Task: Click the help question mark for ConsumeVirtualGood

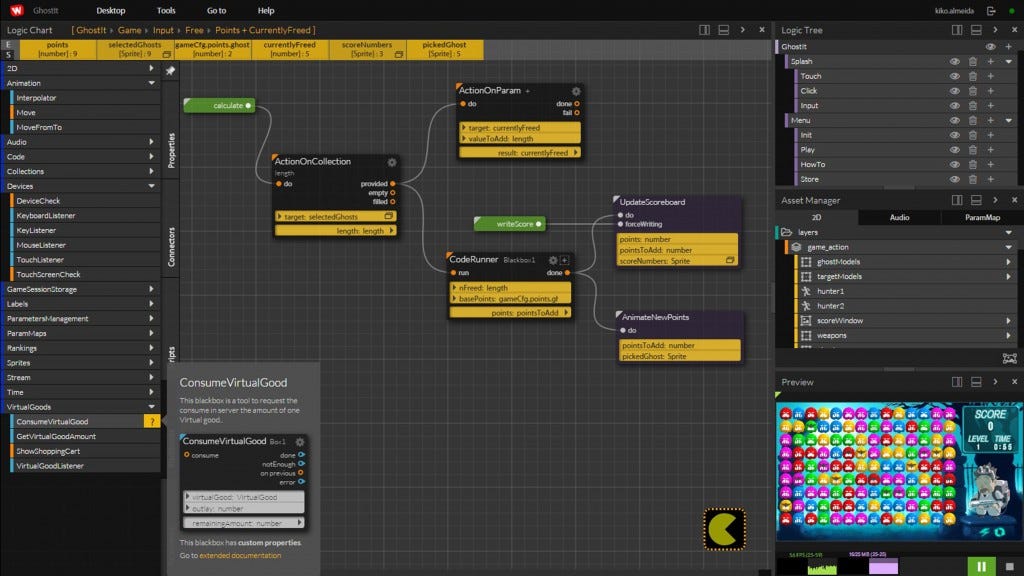Action: (x=152, y=422)
